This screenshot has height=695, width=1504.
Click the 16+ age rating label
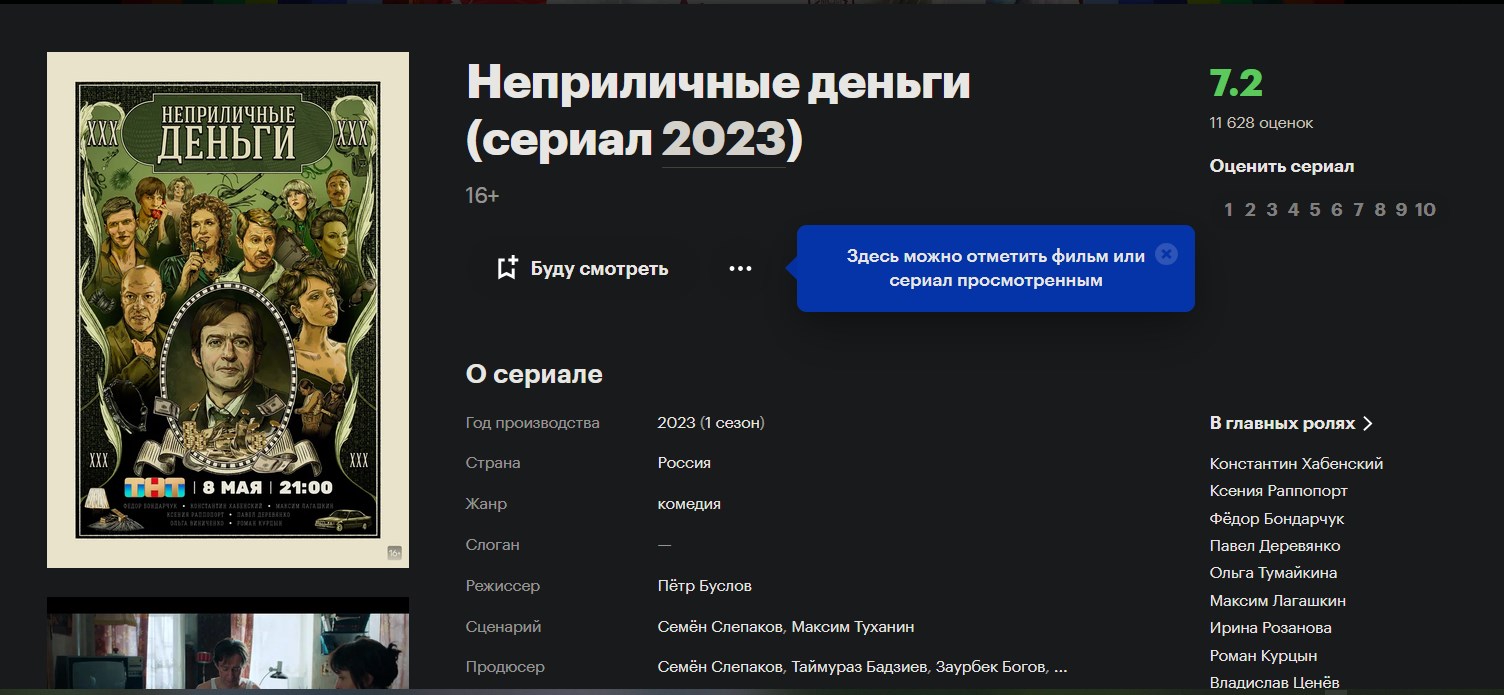[482, 195]
